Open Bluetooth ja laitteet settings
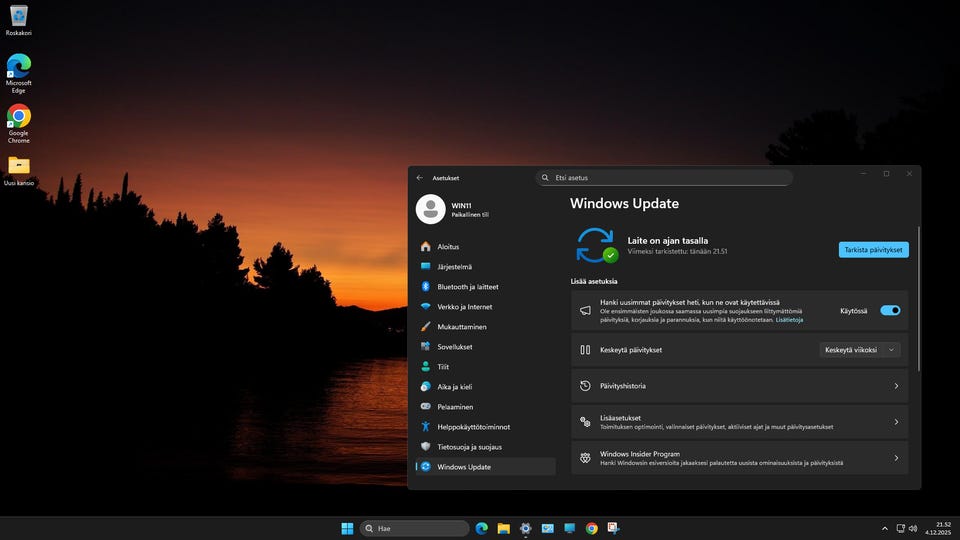The width and height of the screenshot is (960, 540). click(x=467, y=287)
